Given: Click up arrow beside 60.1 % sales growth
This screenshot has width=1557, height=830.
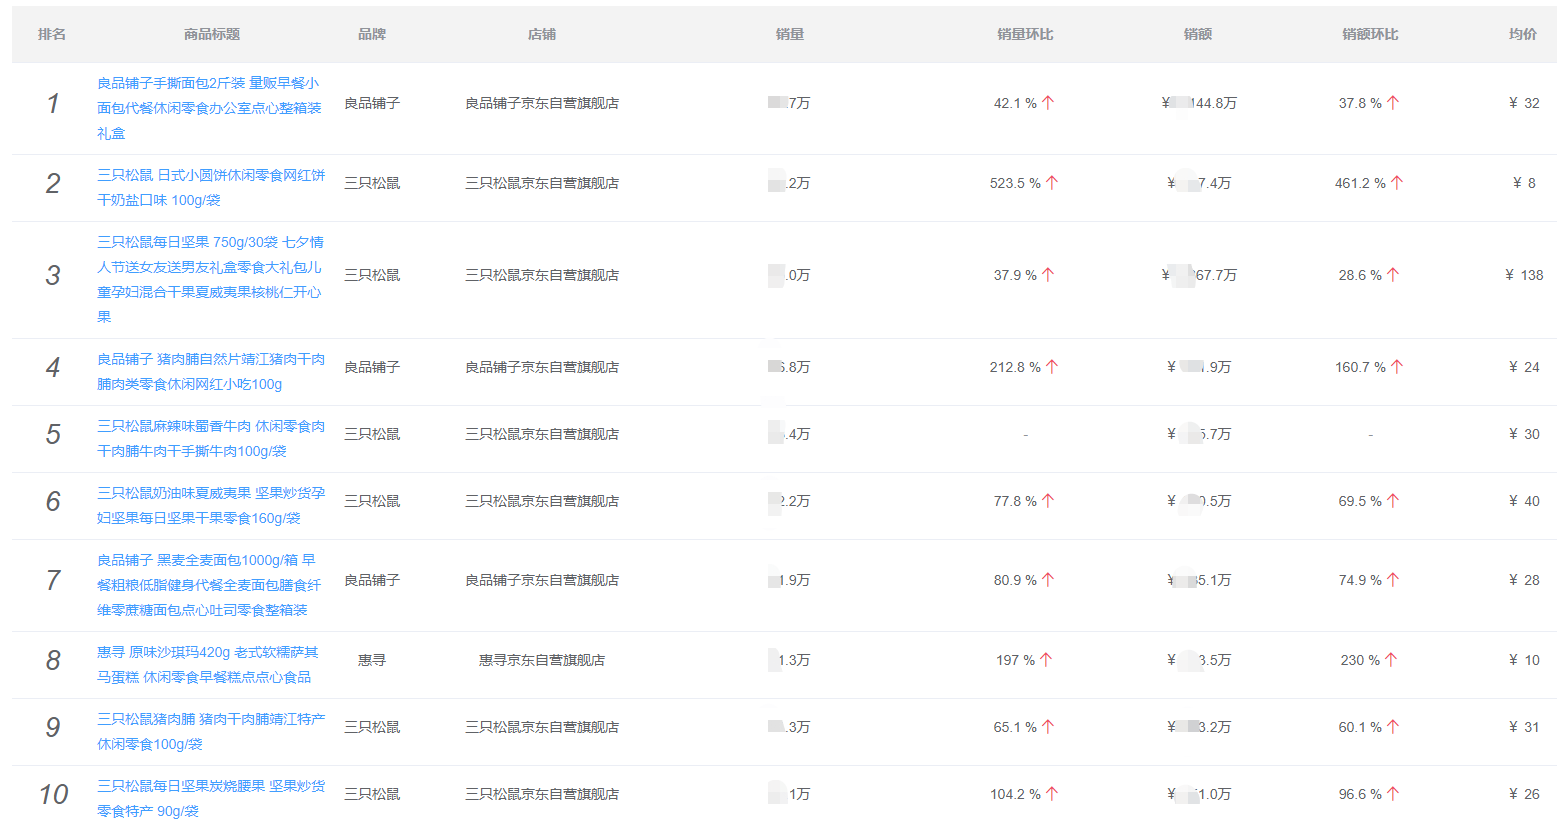Looking at the screenshot, I should [1393, 727].
